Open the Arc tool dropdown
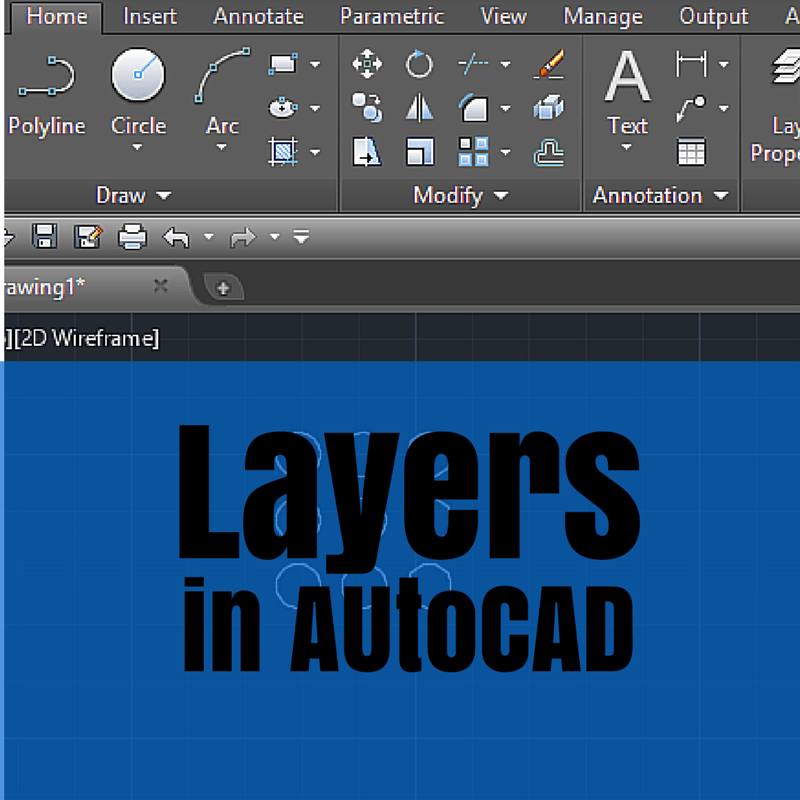800x800 pixels. tap(221, 147)
